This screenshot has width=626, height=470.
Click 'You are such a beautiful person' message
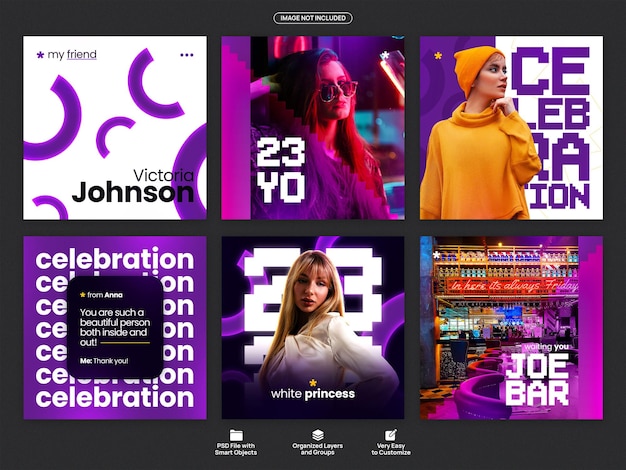pos(115,327)
